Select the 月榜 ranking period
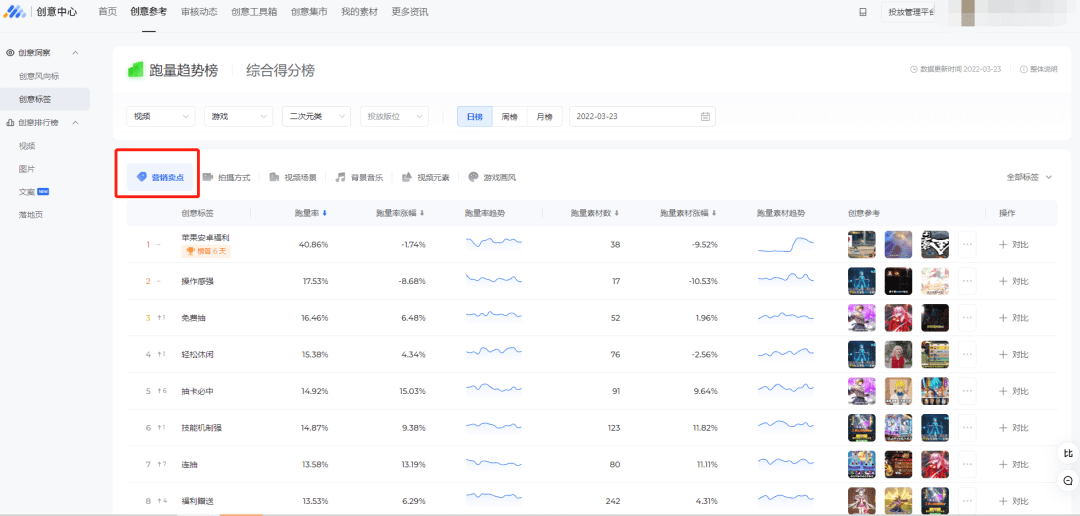Image resolution: width=1080 pixels, height=516 pixels. 545,116
